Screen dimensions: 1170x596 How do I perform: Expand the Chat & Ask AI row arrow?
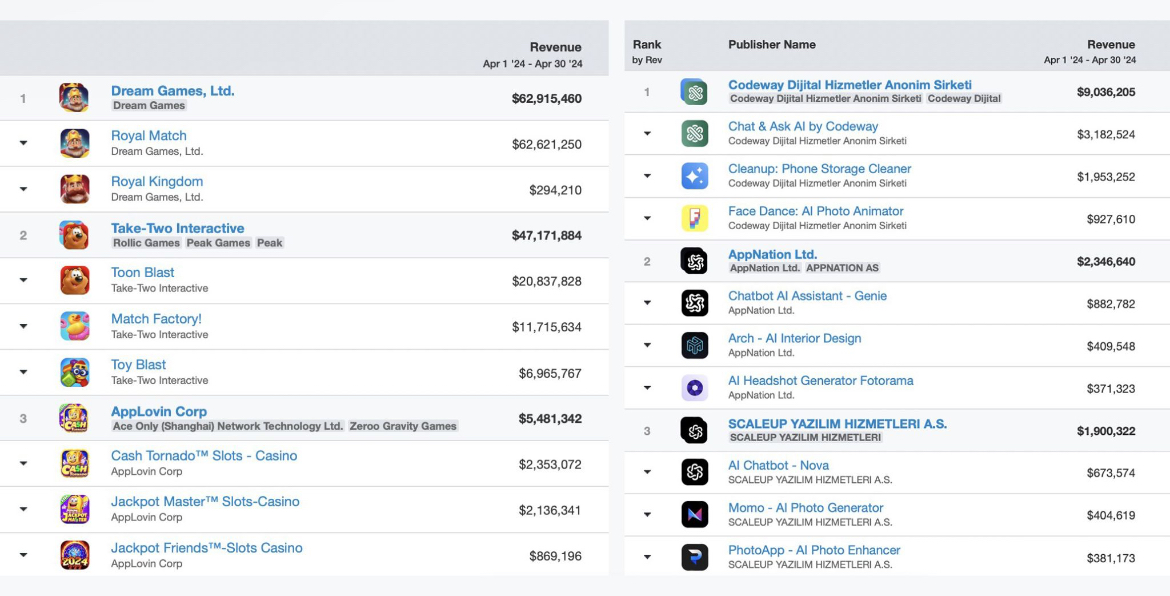(x=647, y=134)
